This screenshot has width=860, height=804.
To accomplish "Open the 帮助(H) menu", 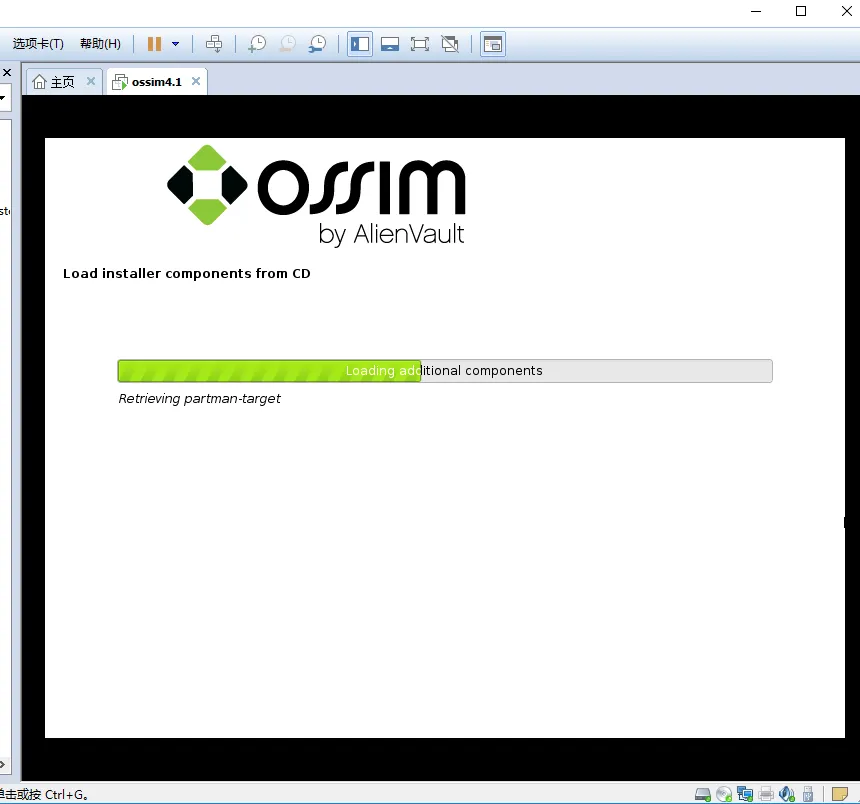I will point(100,44).
